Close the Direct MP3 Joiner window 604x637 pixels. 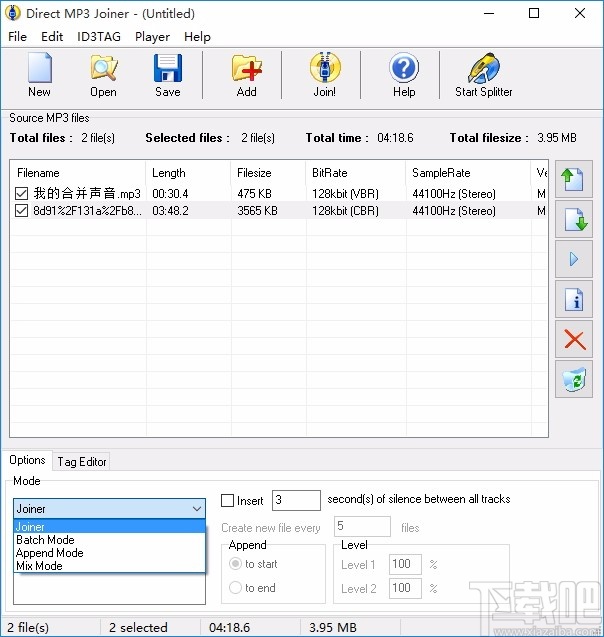pyautogui.click(x=580, y=13)
